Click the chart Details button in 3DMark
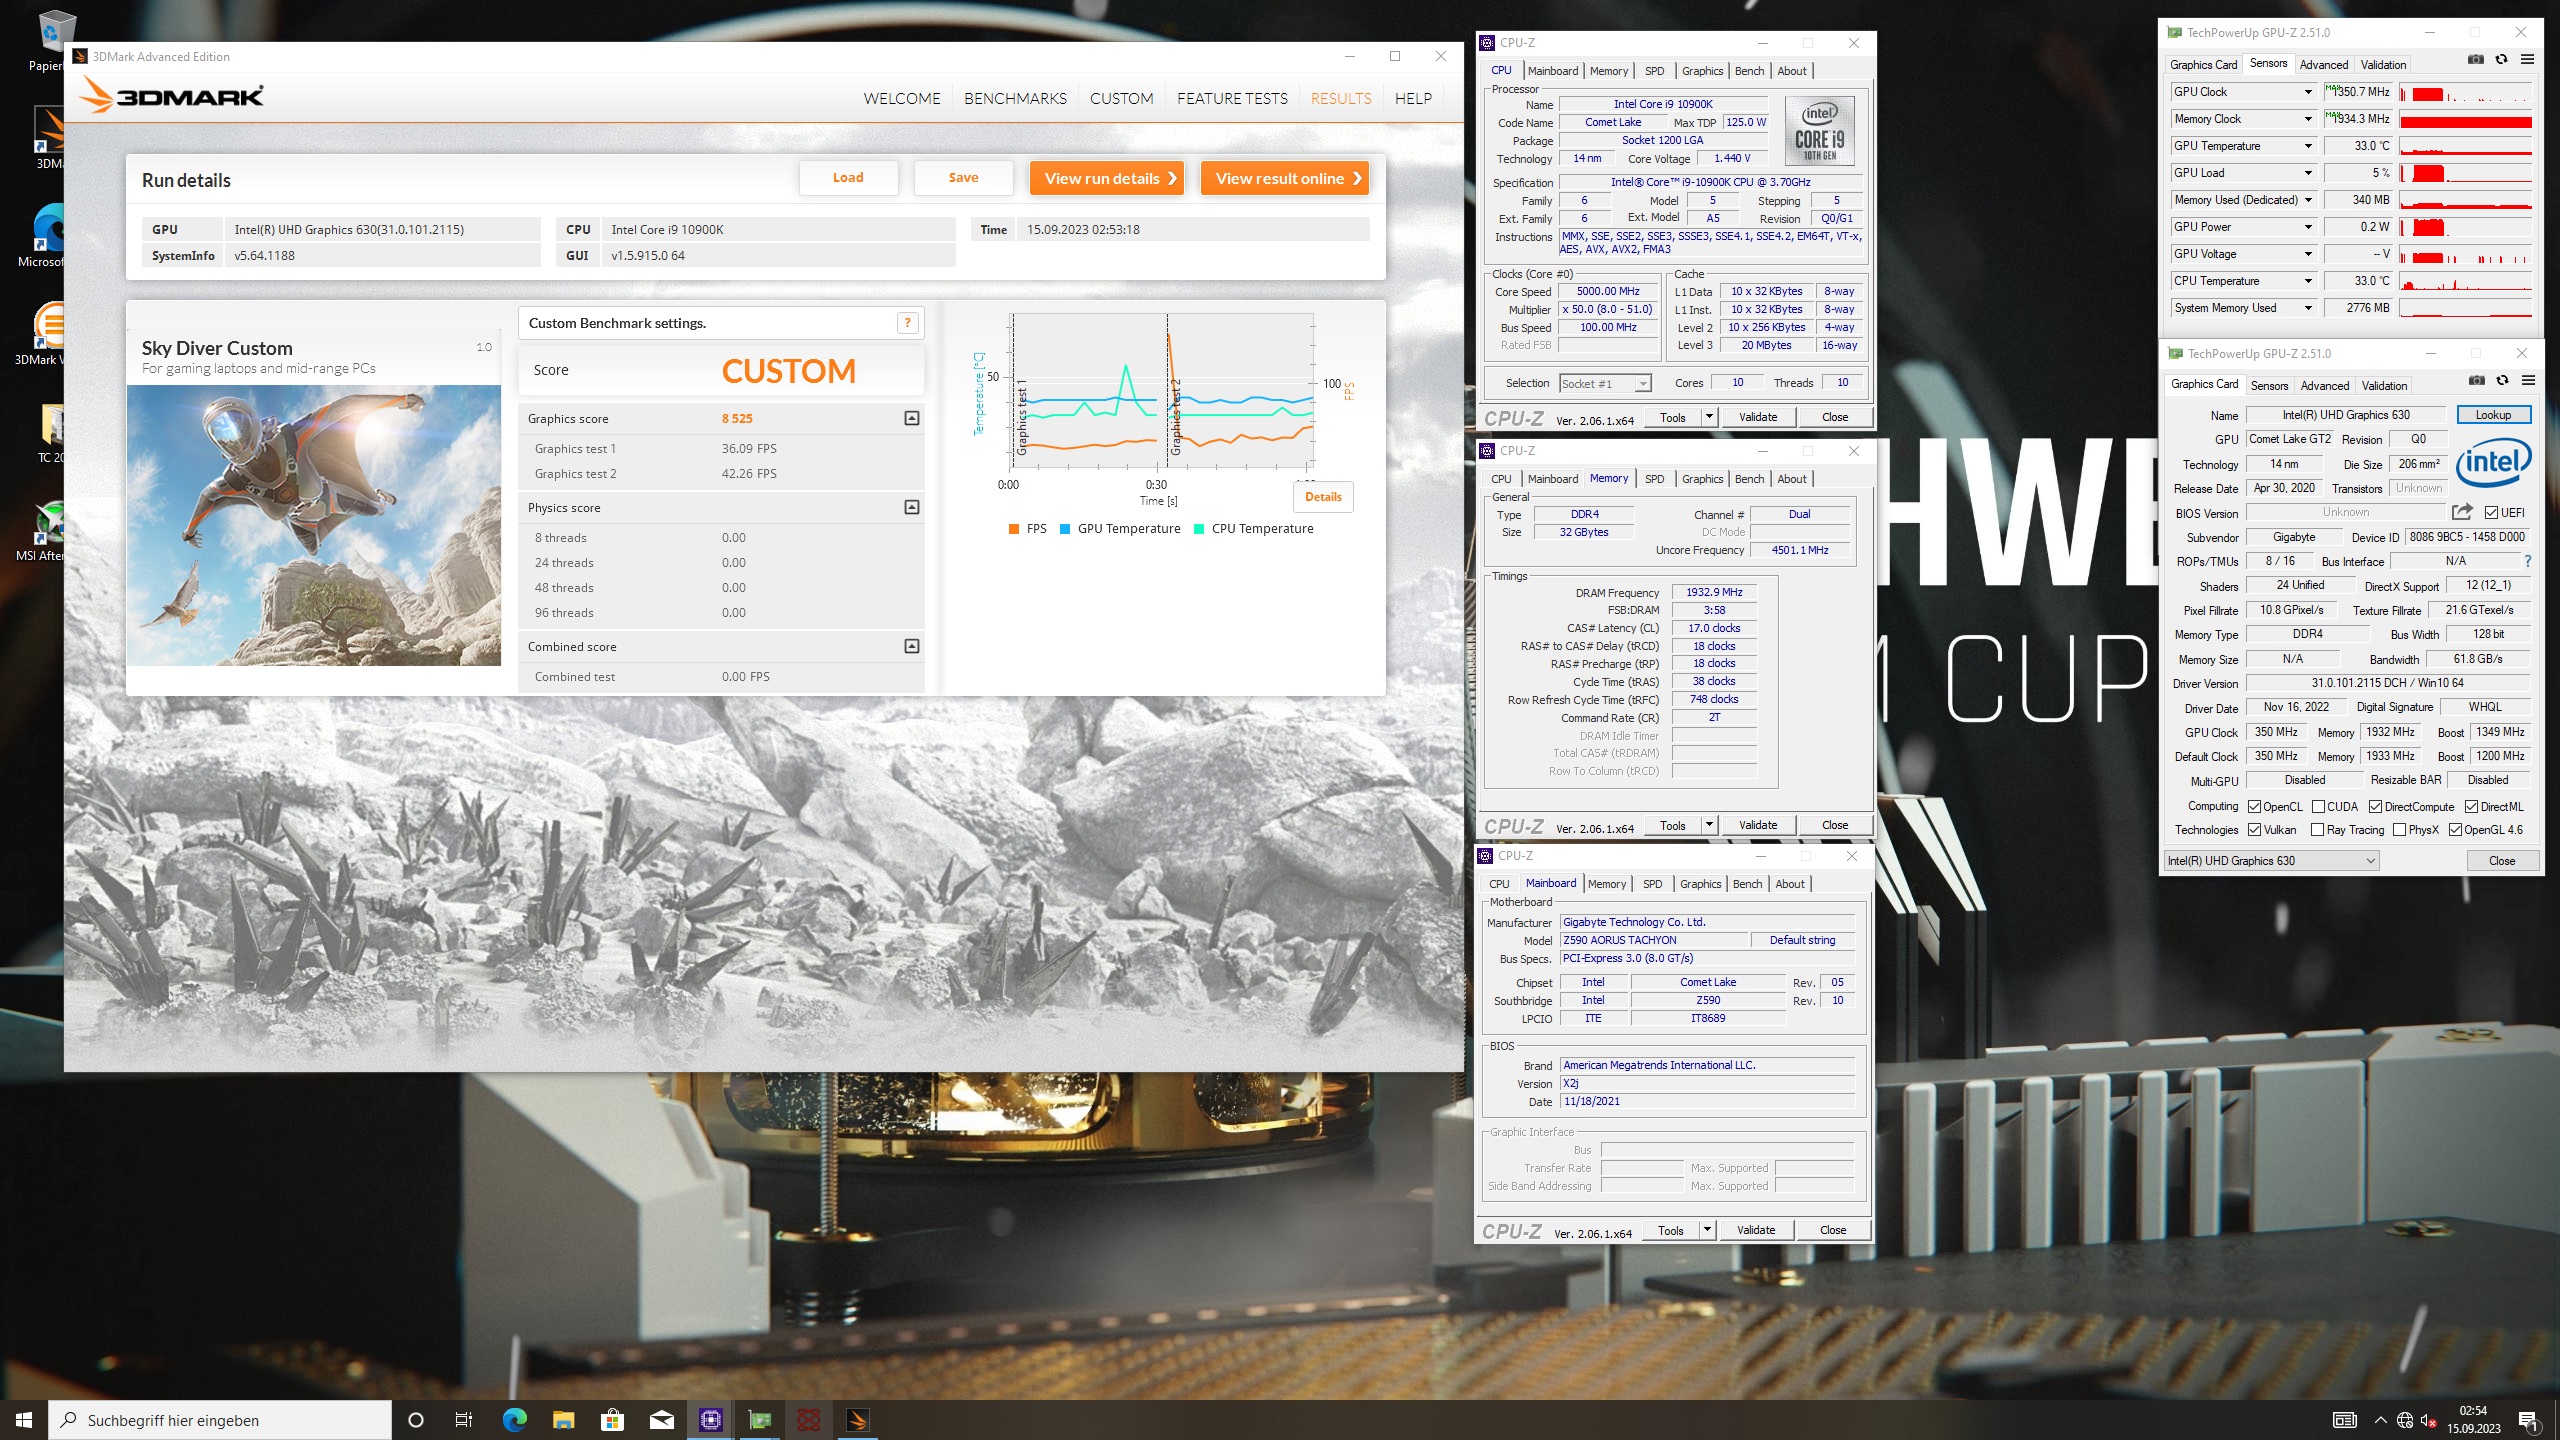This screenshot has width=2560, height=1440. pos(1323,497)
